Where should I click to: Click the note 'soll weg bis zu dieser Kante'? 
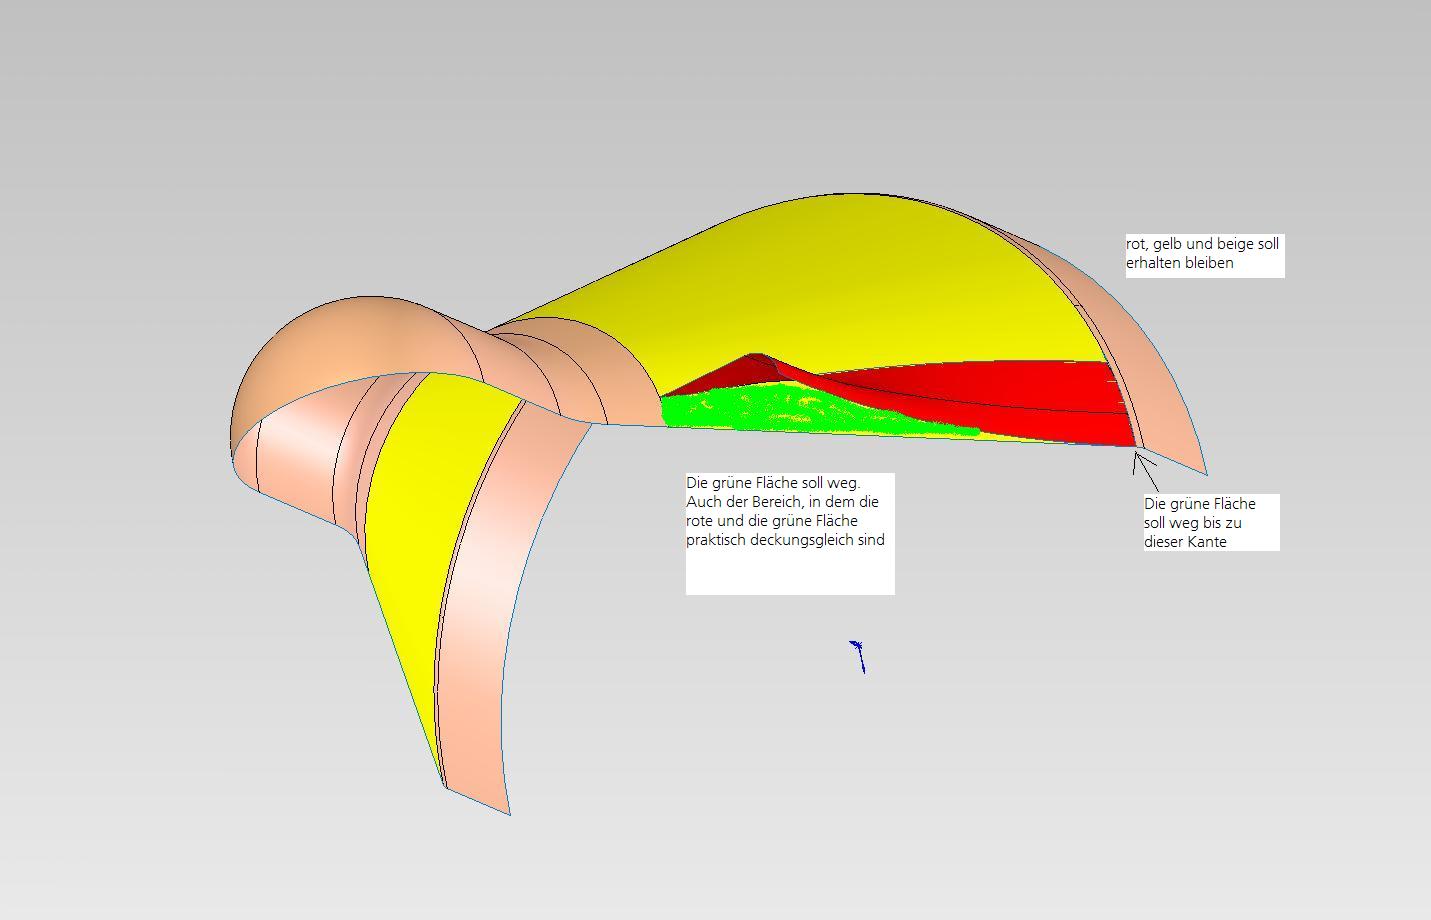(x=1211, y=522)
